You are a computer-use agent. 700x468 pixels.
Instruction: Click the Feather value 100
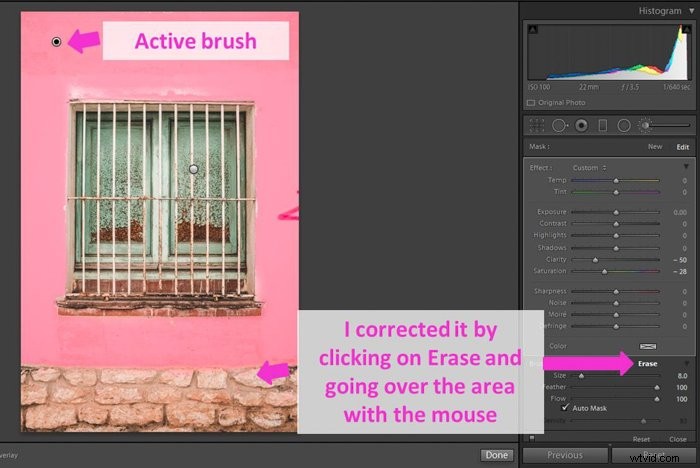(681, 388)
